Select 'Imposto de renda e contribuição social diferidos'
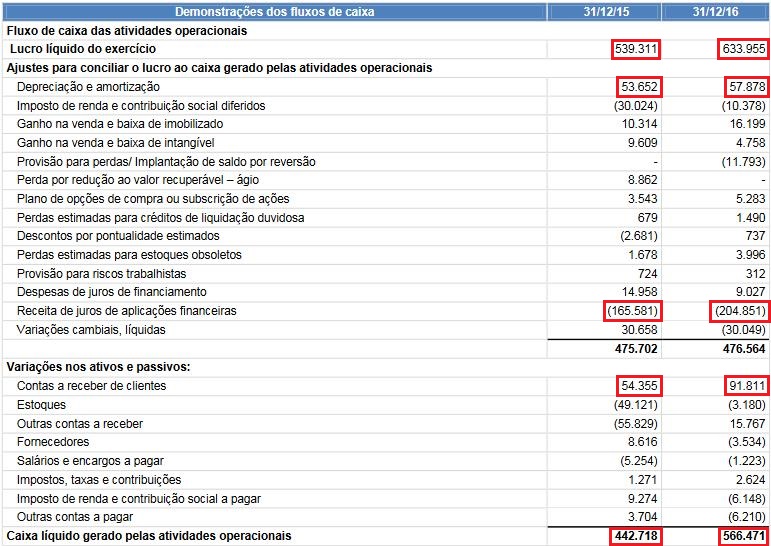This screenshot has height=546, width=771. click(x=141, y=105)
